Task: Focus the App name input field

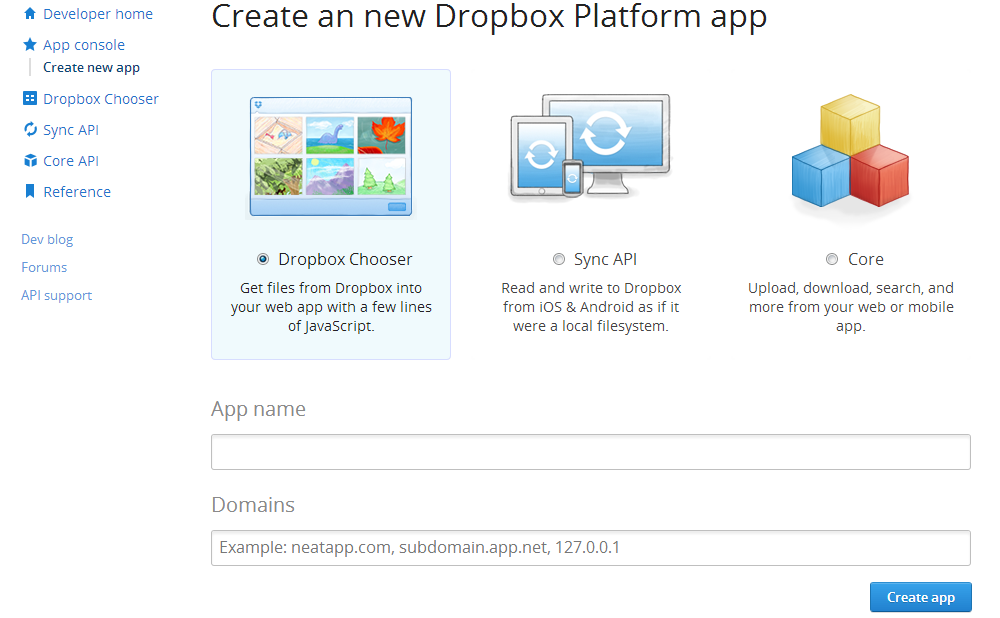Action: pyautogui.click(x=591, y=452)
